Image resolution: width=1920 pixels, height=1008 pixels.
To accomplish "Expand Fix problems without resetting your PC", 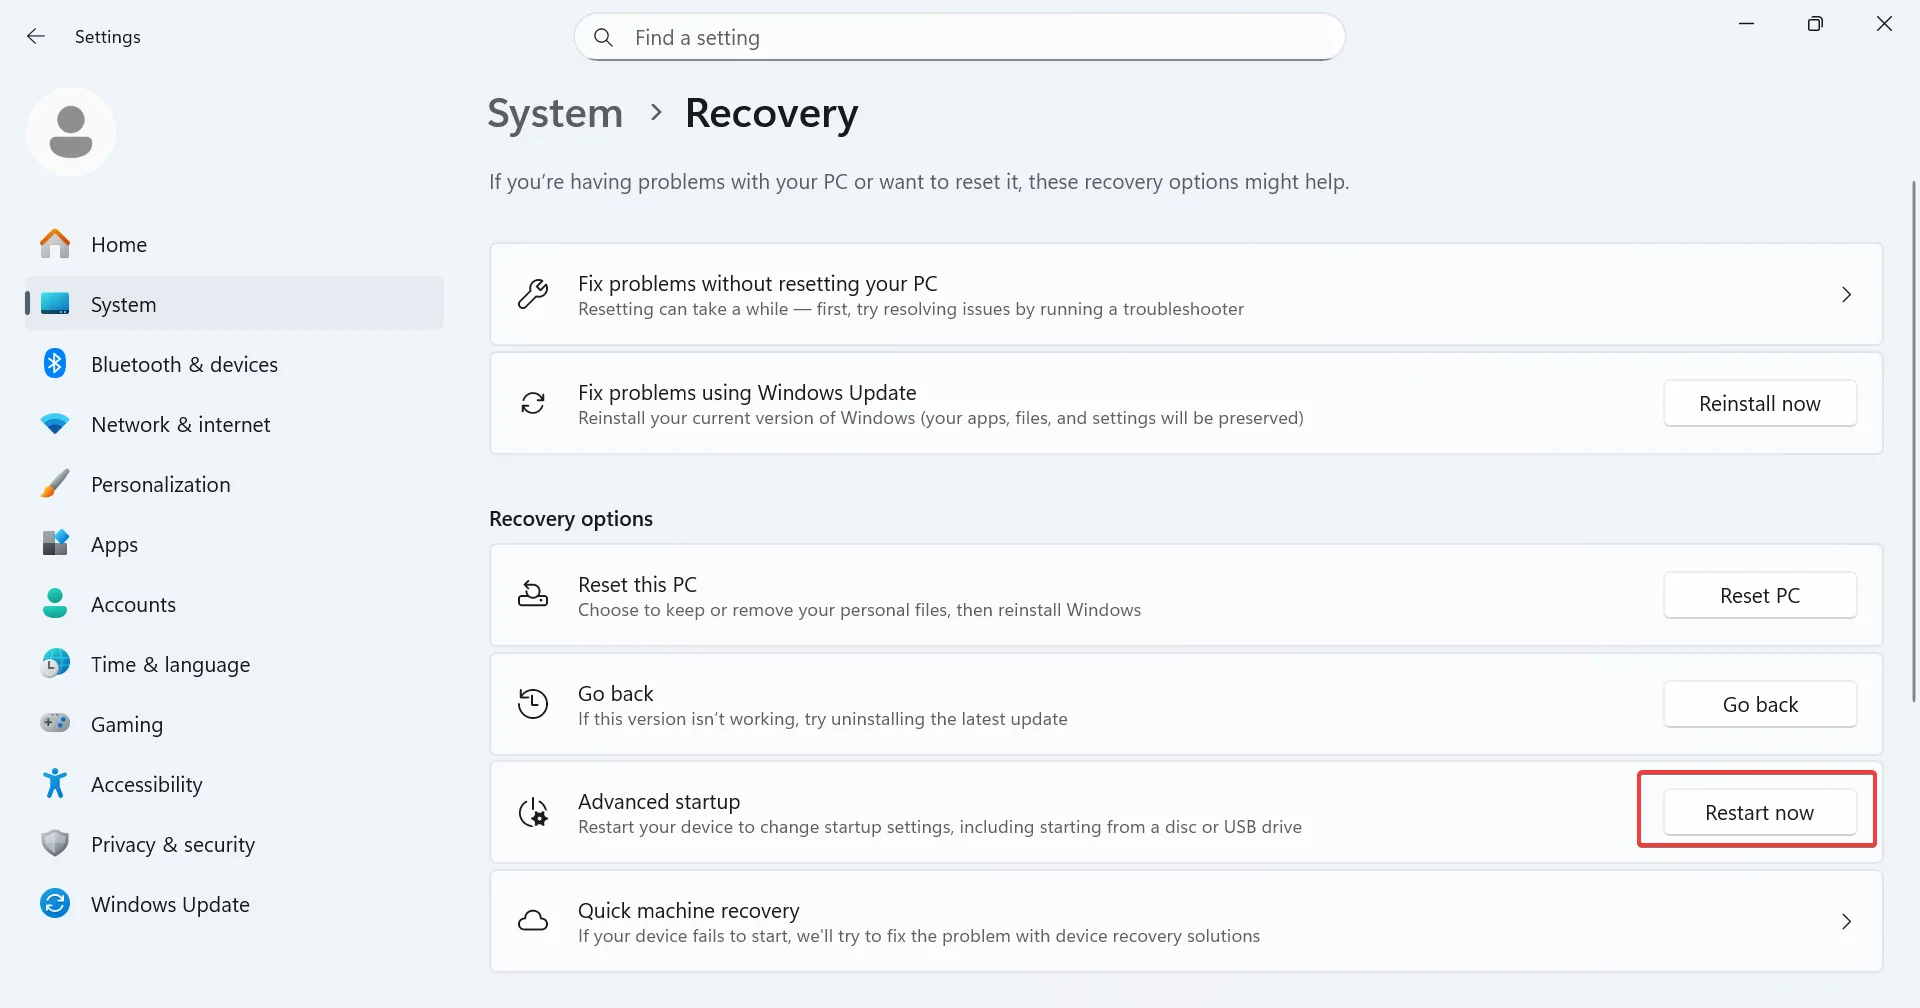I will point(1846,294).
